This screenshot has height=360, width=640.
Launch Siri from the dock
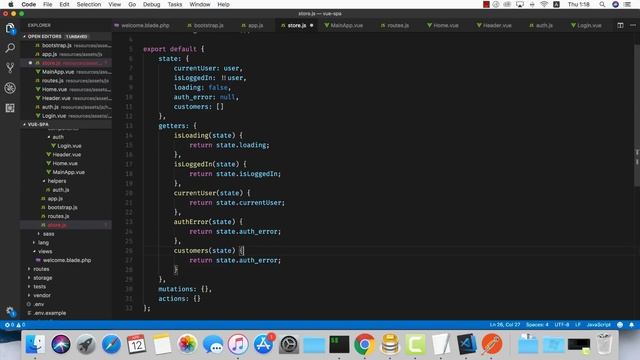61,344
